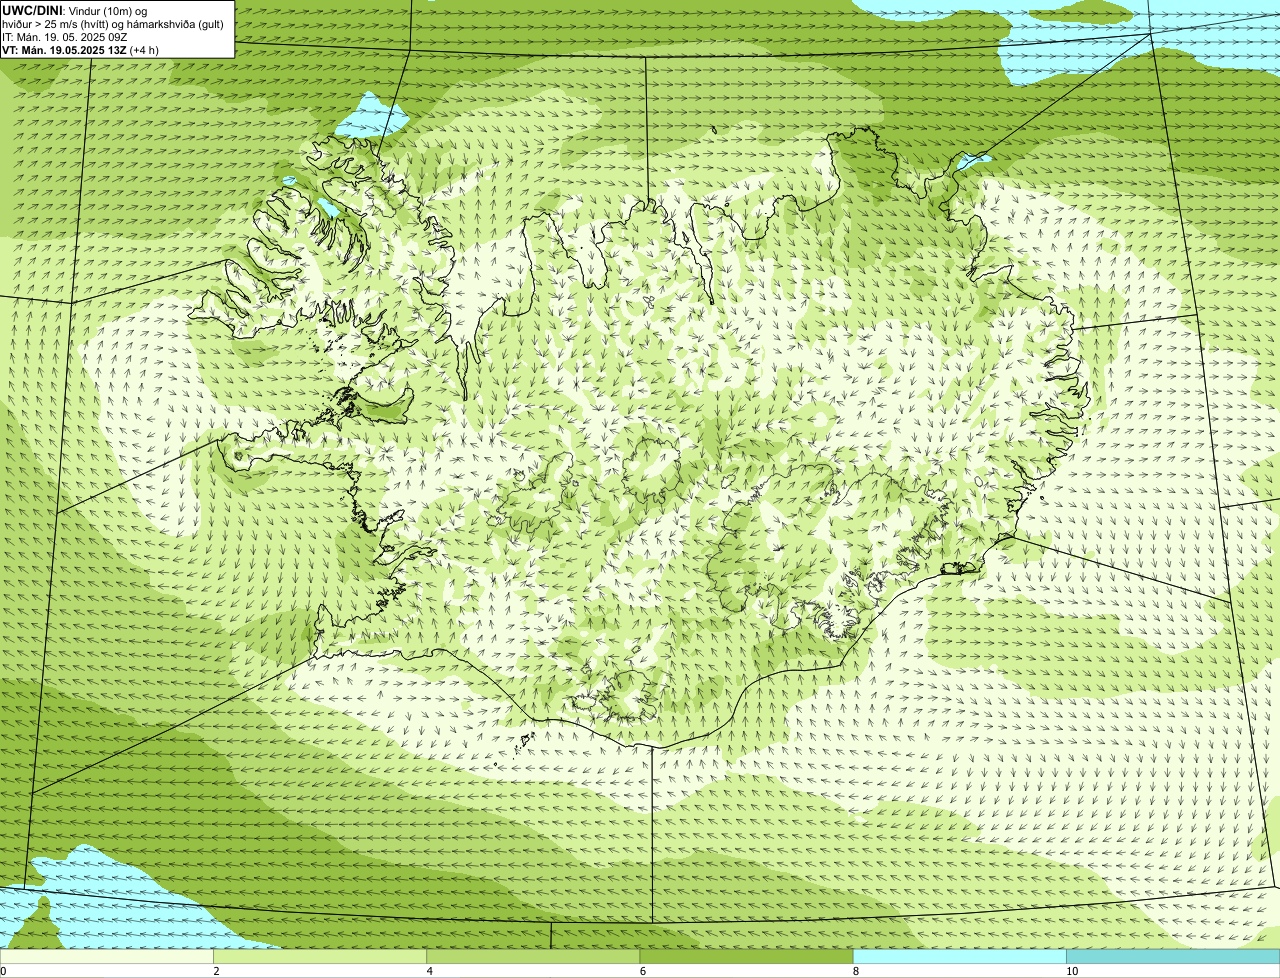Click the pale yellow 0–2 color scale segment
This screenshot has height=978, width=1280.
coord(106,957)
